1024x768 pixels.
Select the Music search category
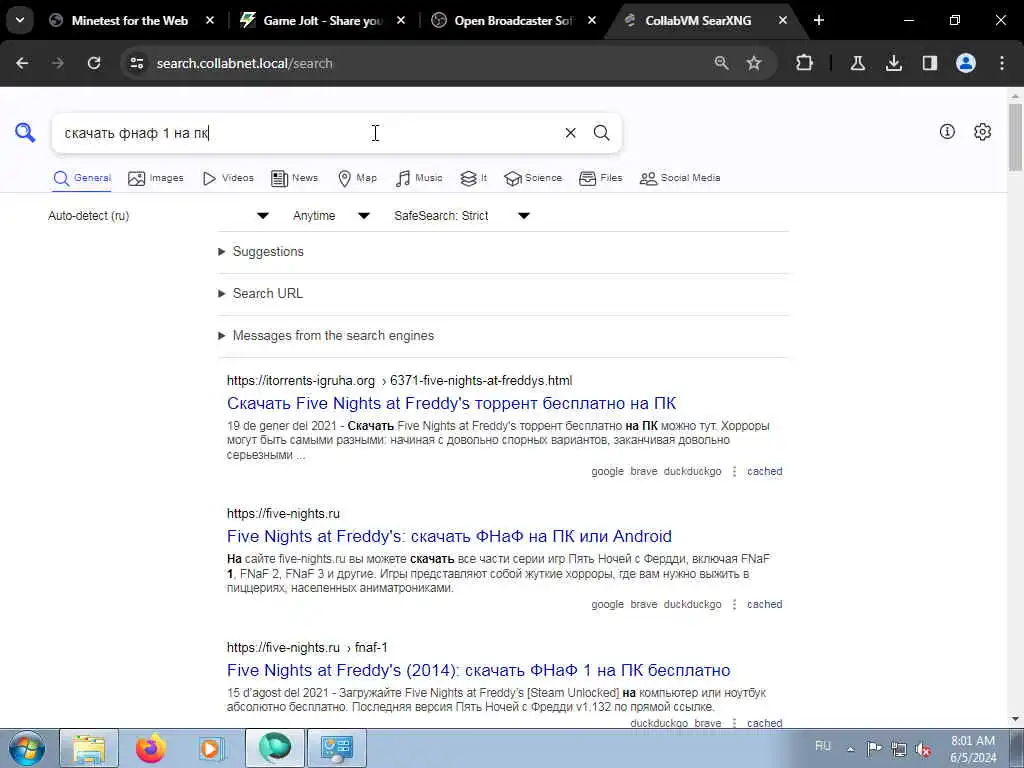[x=419, y=178]
